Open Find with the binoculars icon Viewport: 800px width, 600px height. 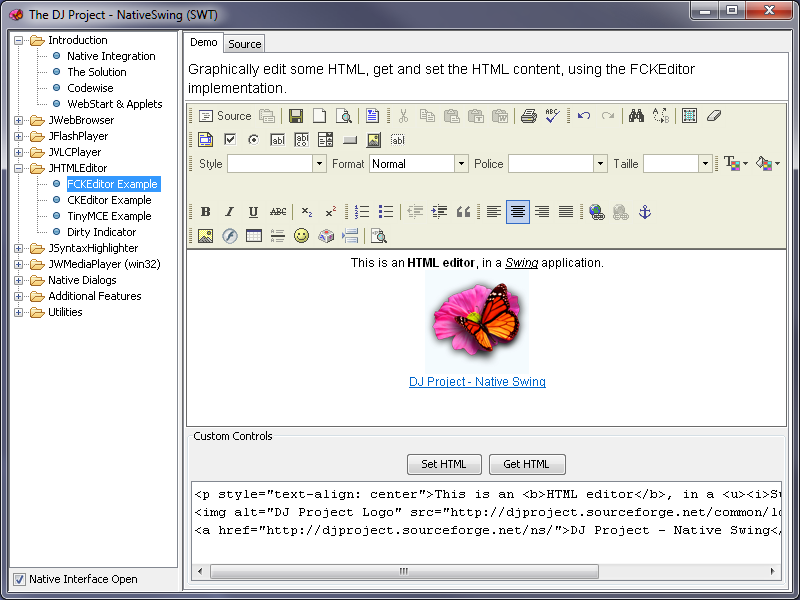(636, 116)
